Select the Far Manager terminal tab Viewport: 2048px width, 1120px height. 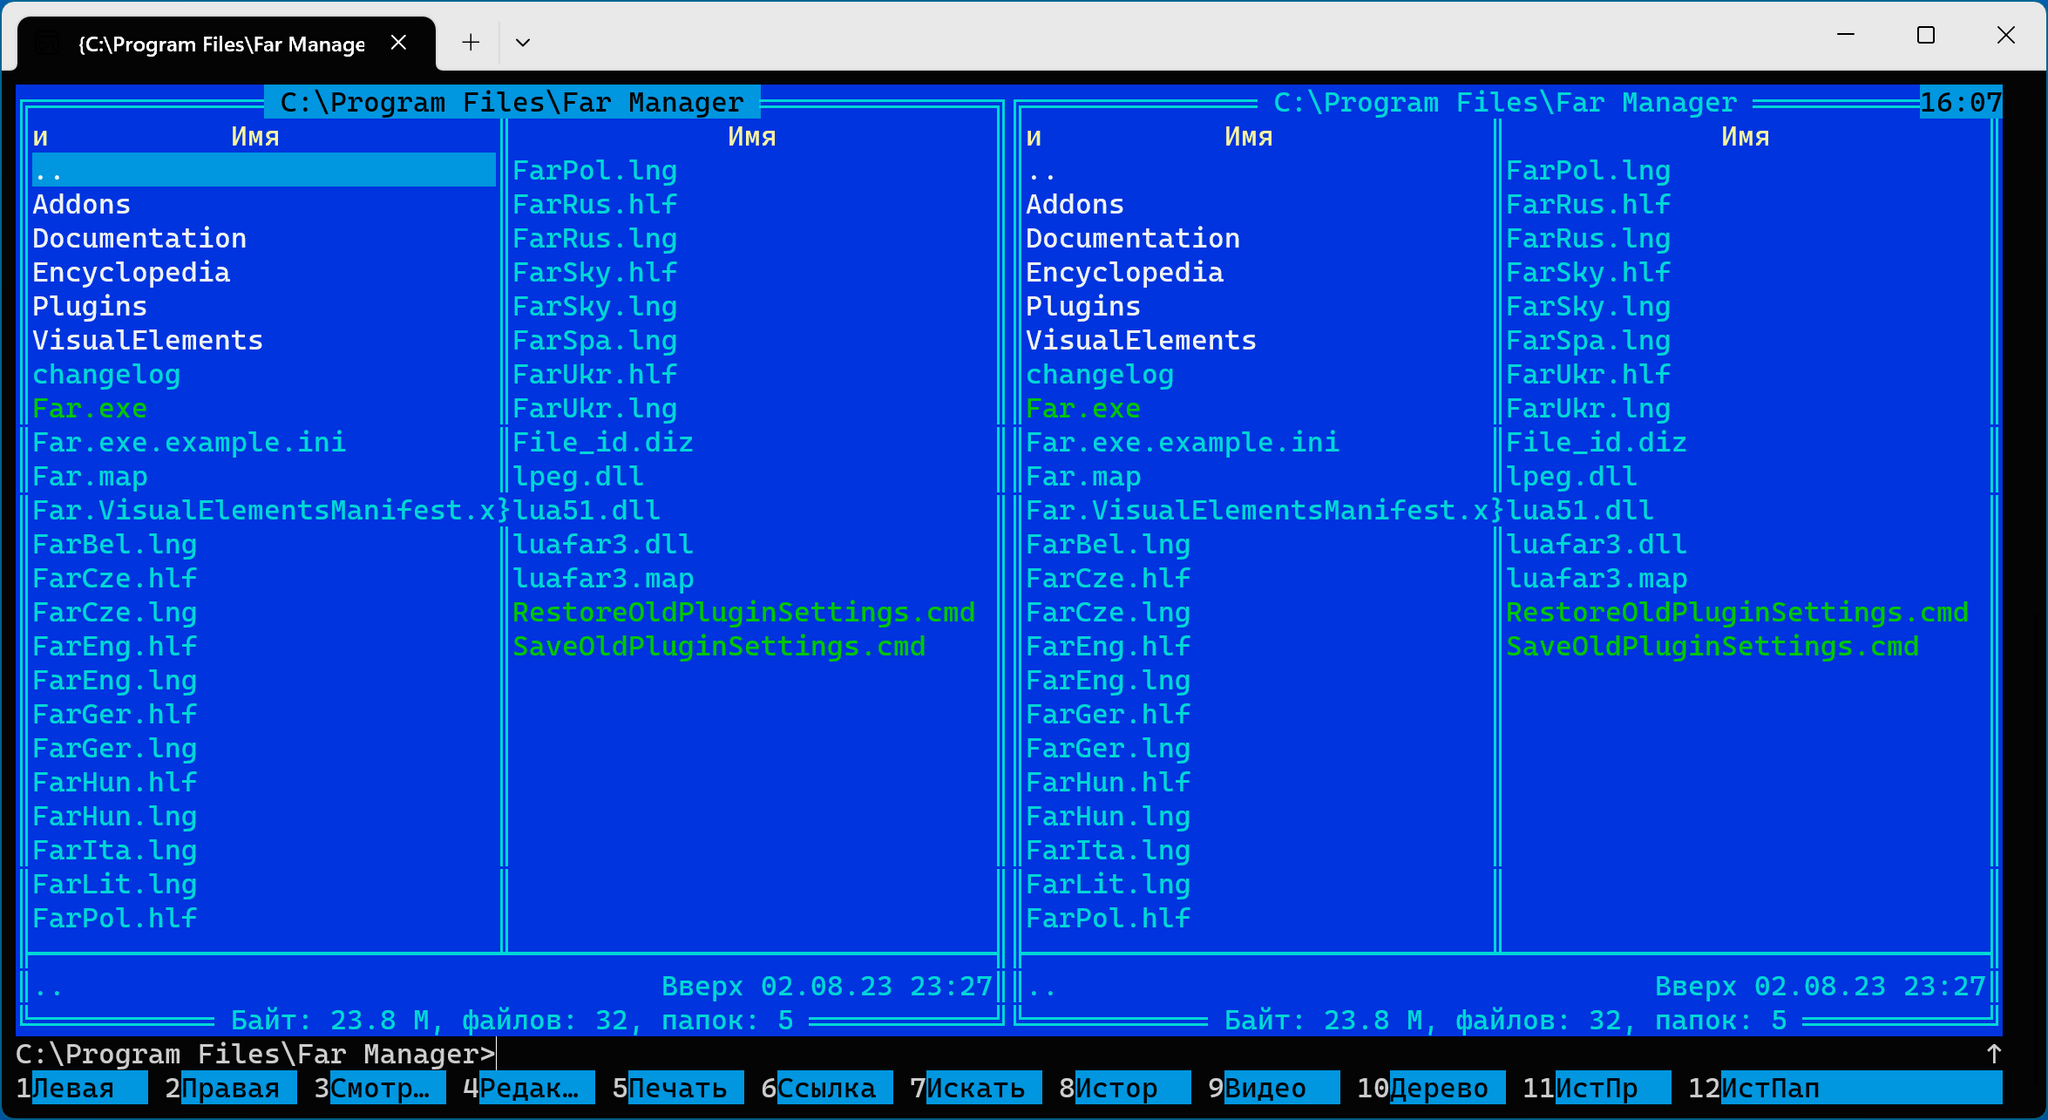[x=226, y=43]
